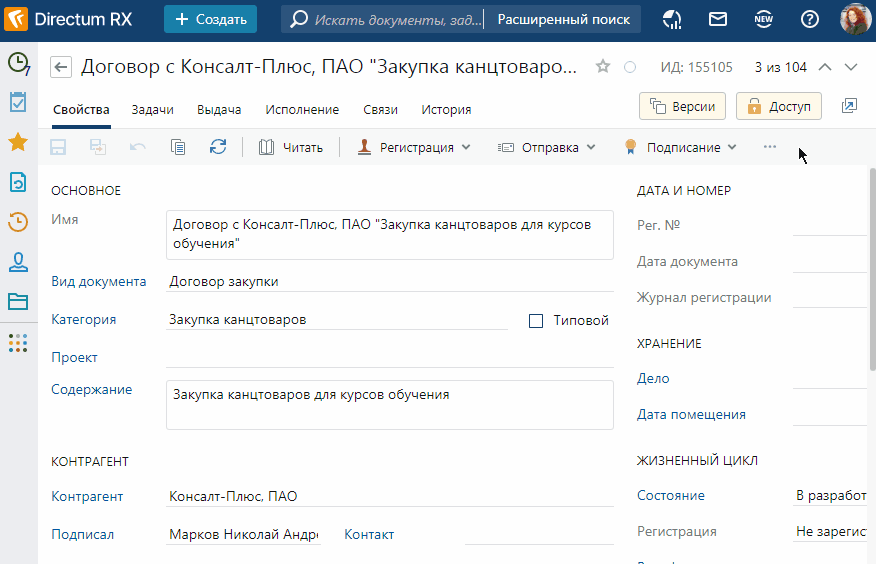Image resolution: width=876 pixels, height=564 pixels.
Task: Open the Подписал field value
Action: (244, 534)
